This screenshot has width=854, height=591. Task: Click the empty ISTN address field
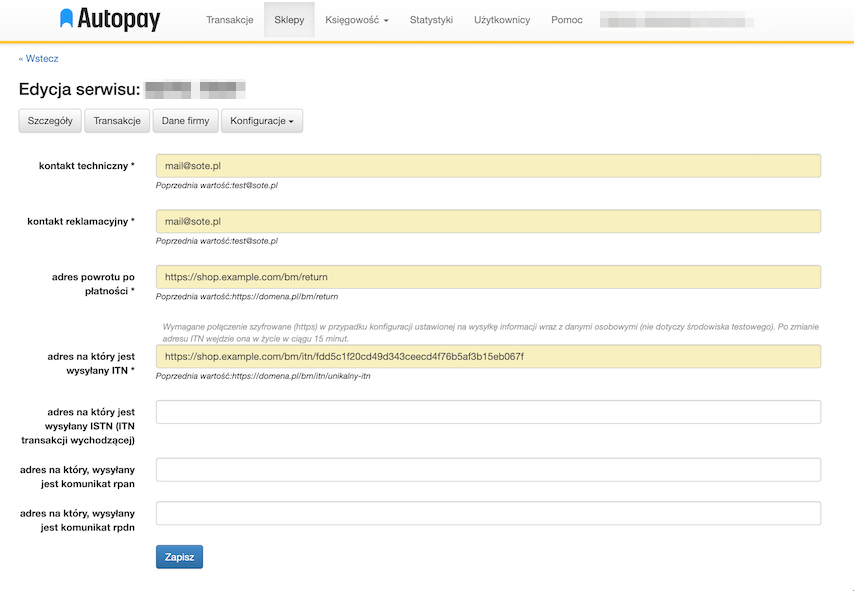(x=487, y=410)
